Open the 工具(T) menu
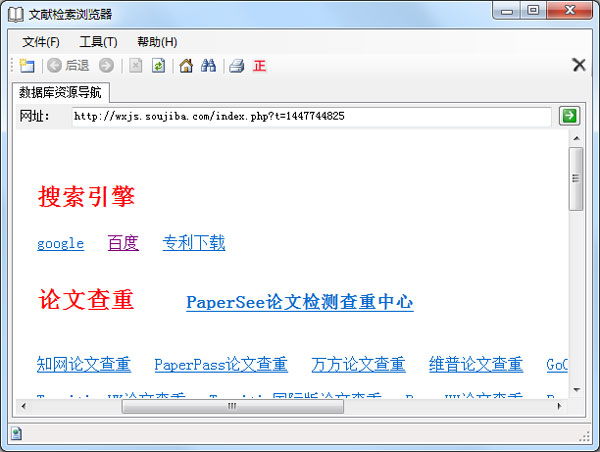 pyautogui.click(x=98, y=42)
